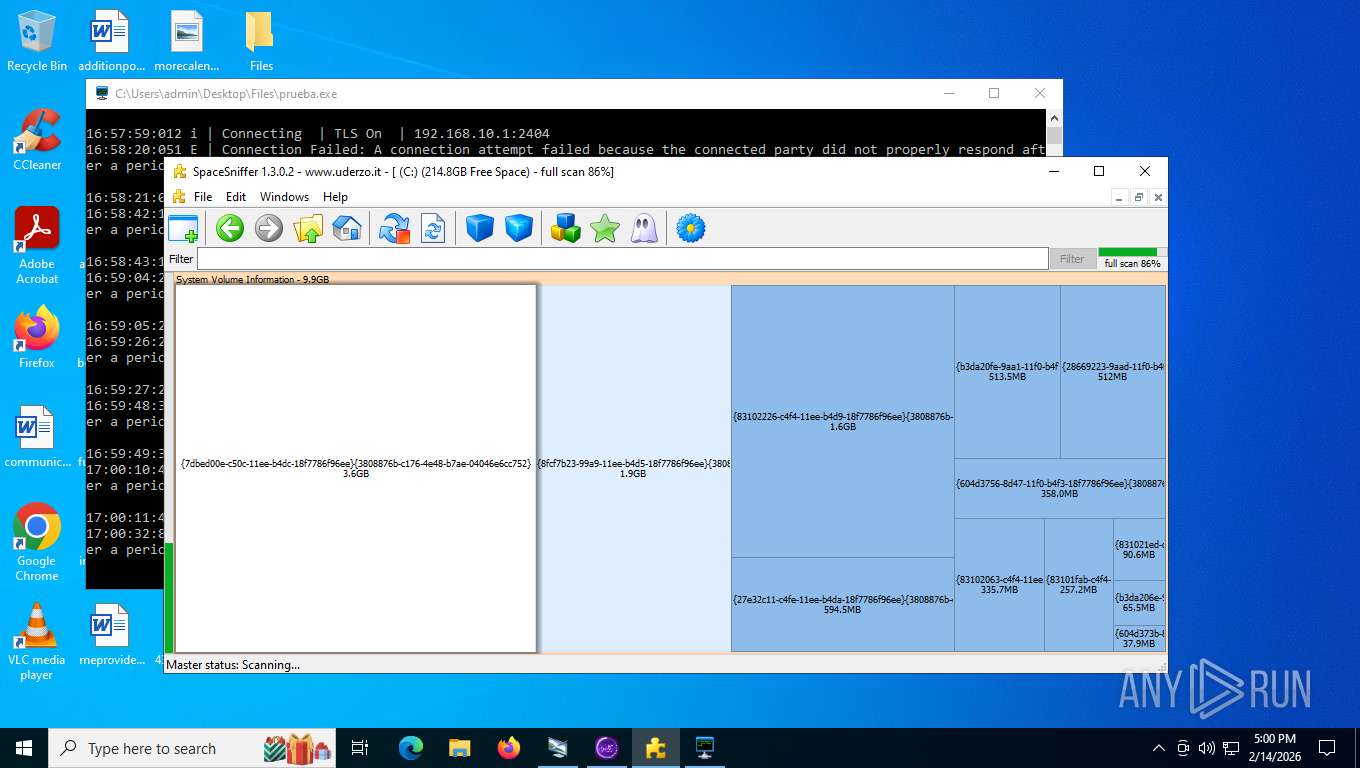Click the Filter text input field

[622, 259]
